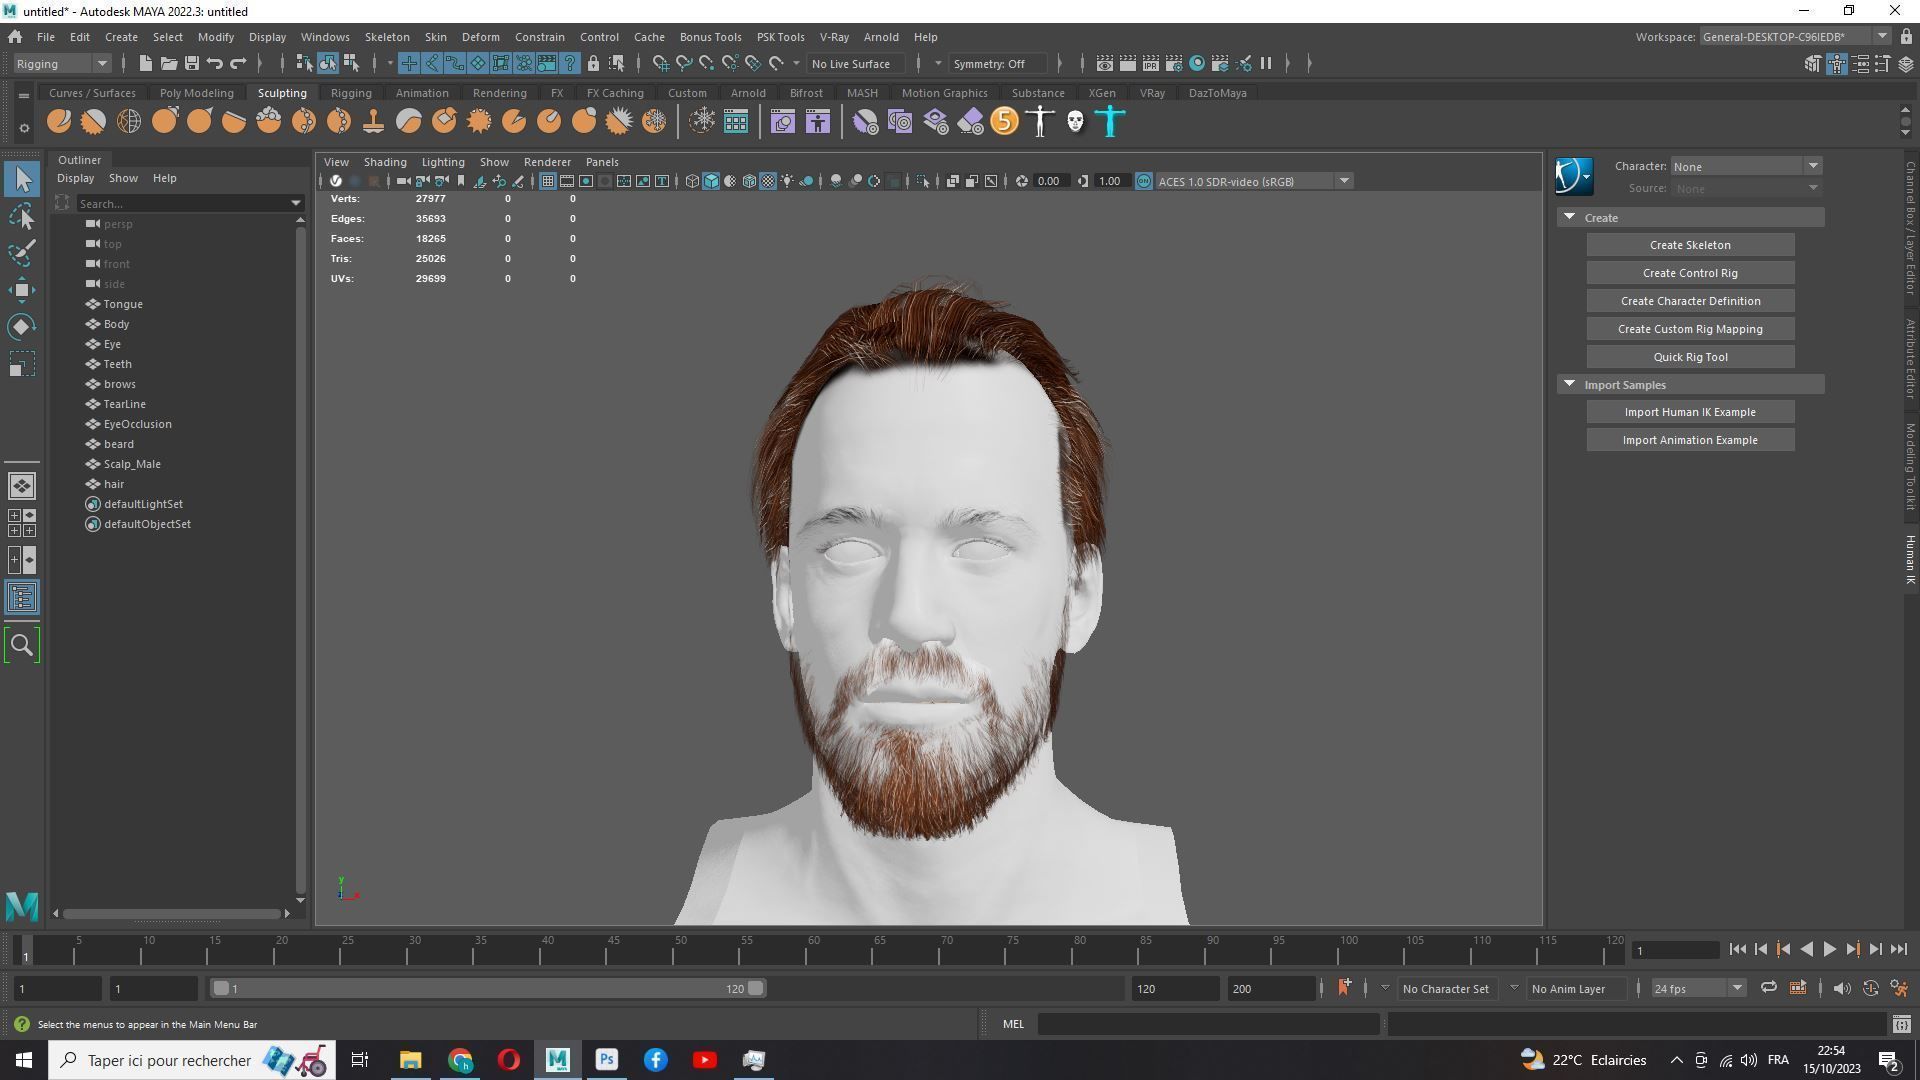This screenshot has width=1920, height=1080.
Task: Activate the Paint Selection tool
Action: coord(22,252)
